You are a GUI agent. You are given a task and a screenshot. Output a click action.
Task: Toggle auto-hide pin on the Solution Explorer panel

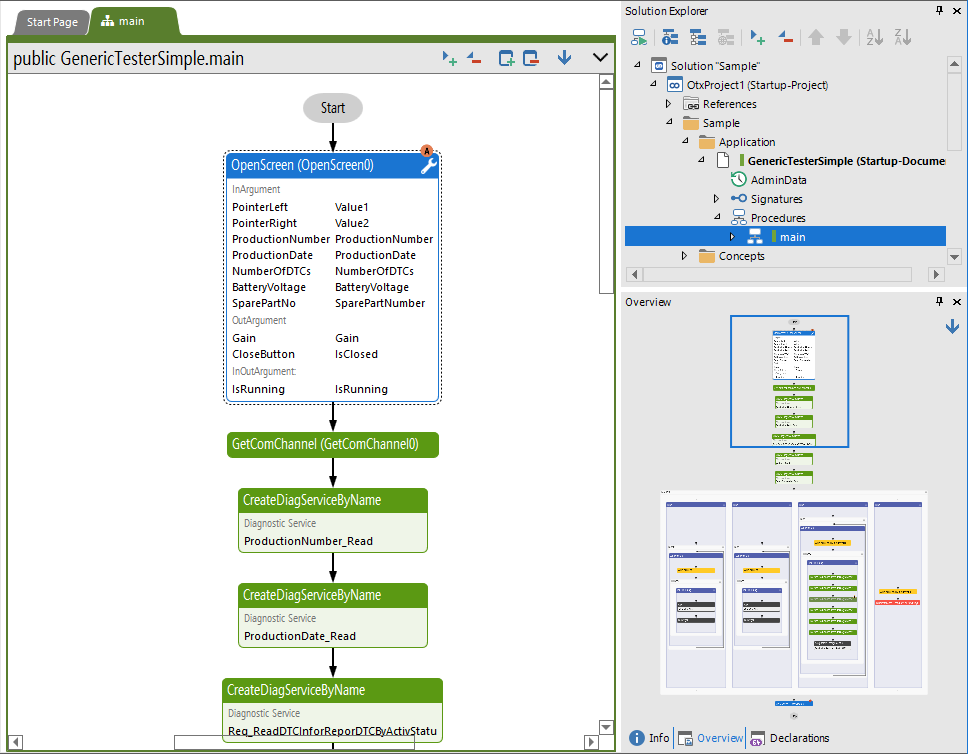(x=938, y=11)
